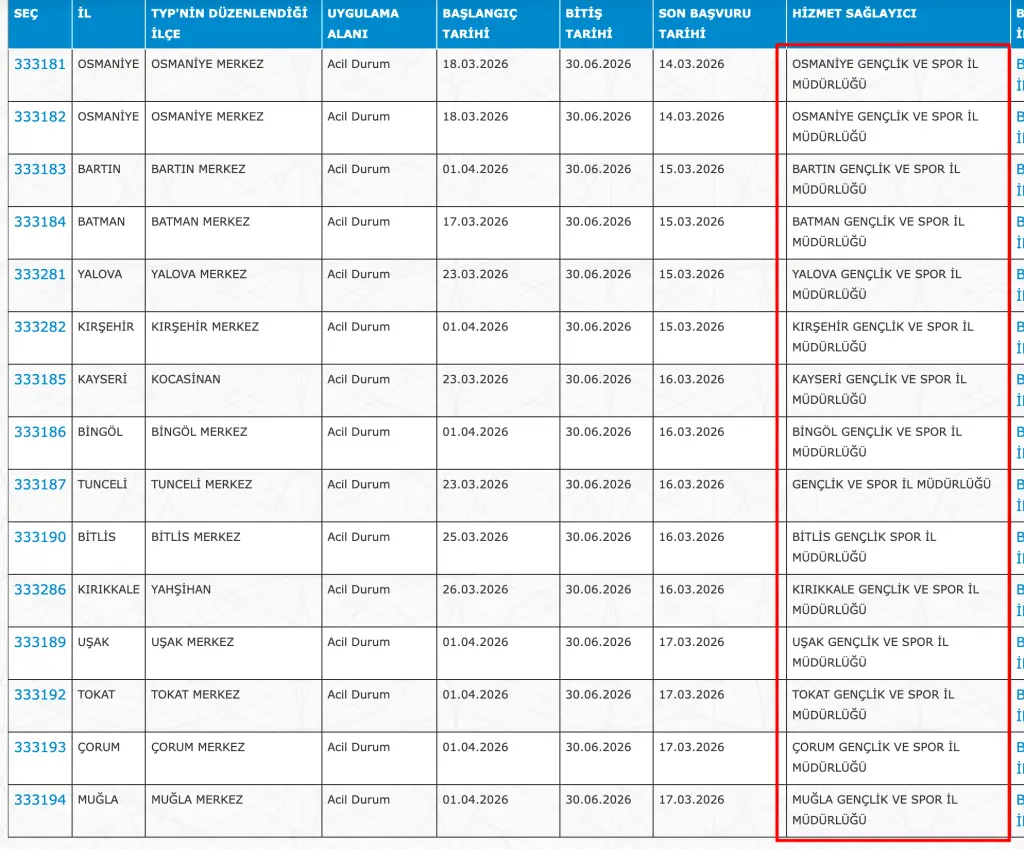The image size is (1024, 849).
Task: Click the HİZMET SAĞLAYICI column header
Action: tap(854, 14)
